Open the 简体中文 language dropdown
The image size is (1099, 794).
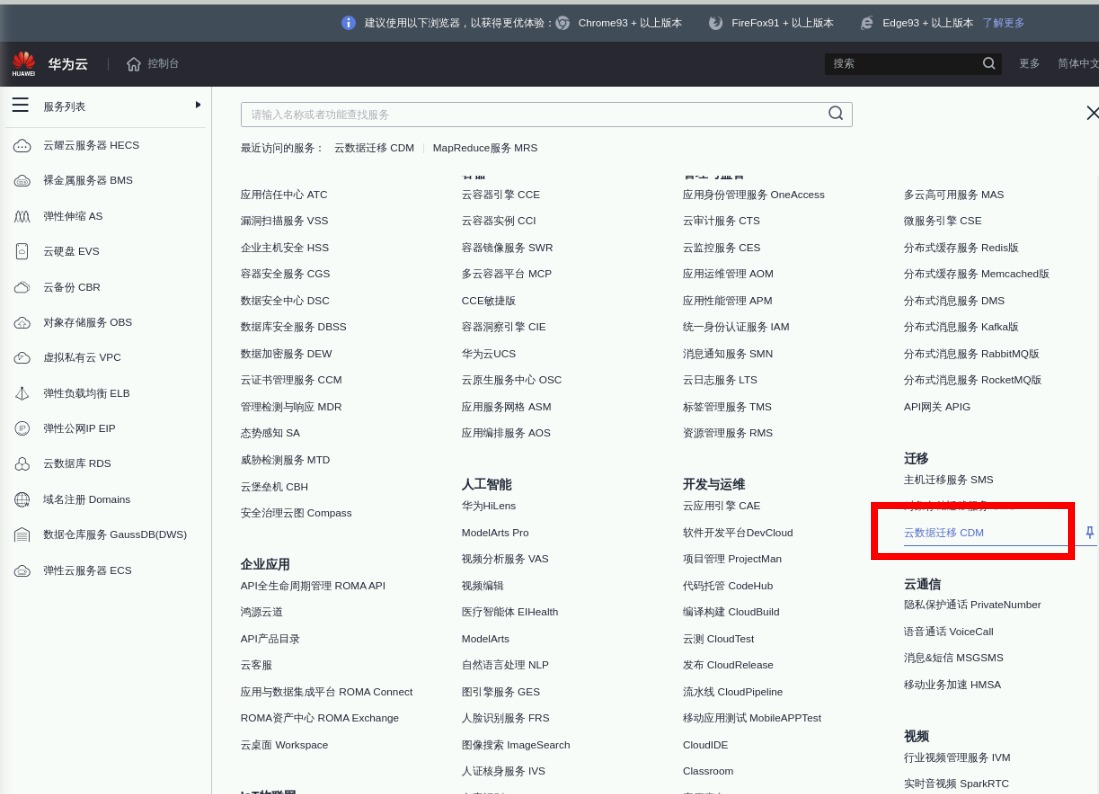[x=1077, y=64]
